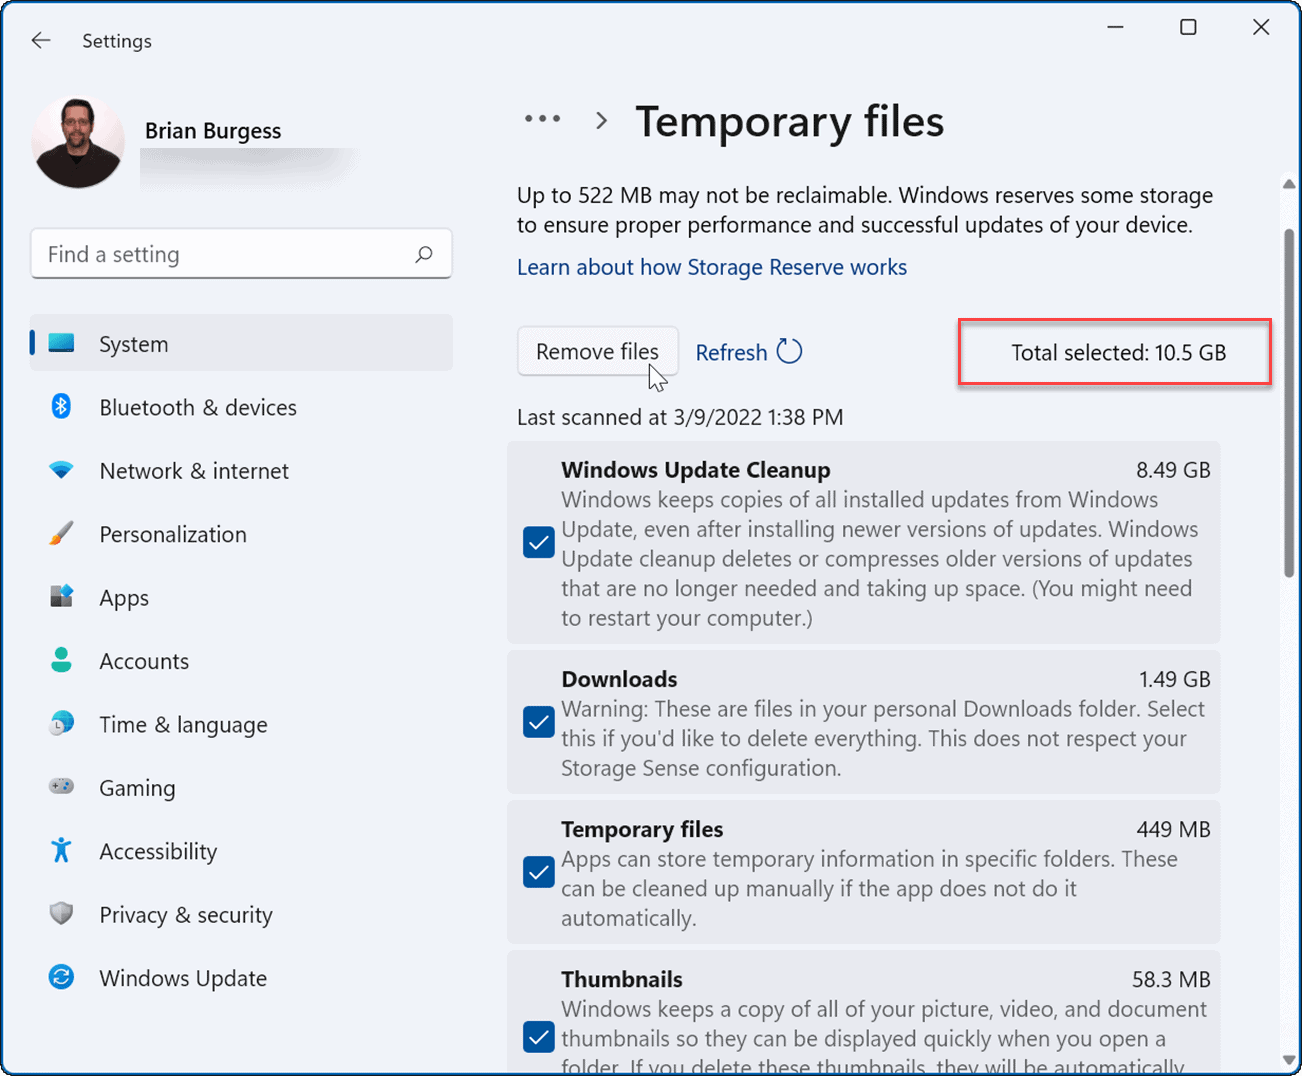Click the Accounts person icon
The width and height of the screenshot is (1302, 1076).
point(61,660)
